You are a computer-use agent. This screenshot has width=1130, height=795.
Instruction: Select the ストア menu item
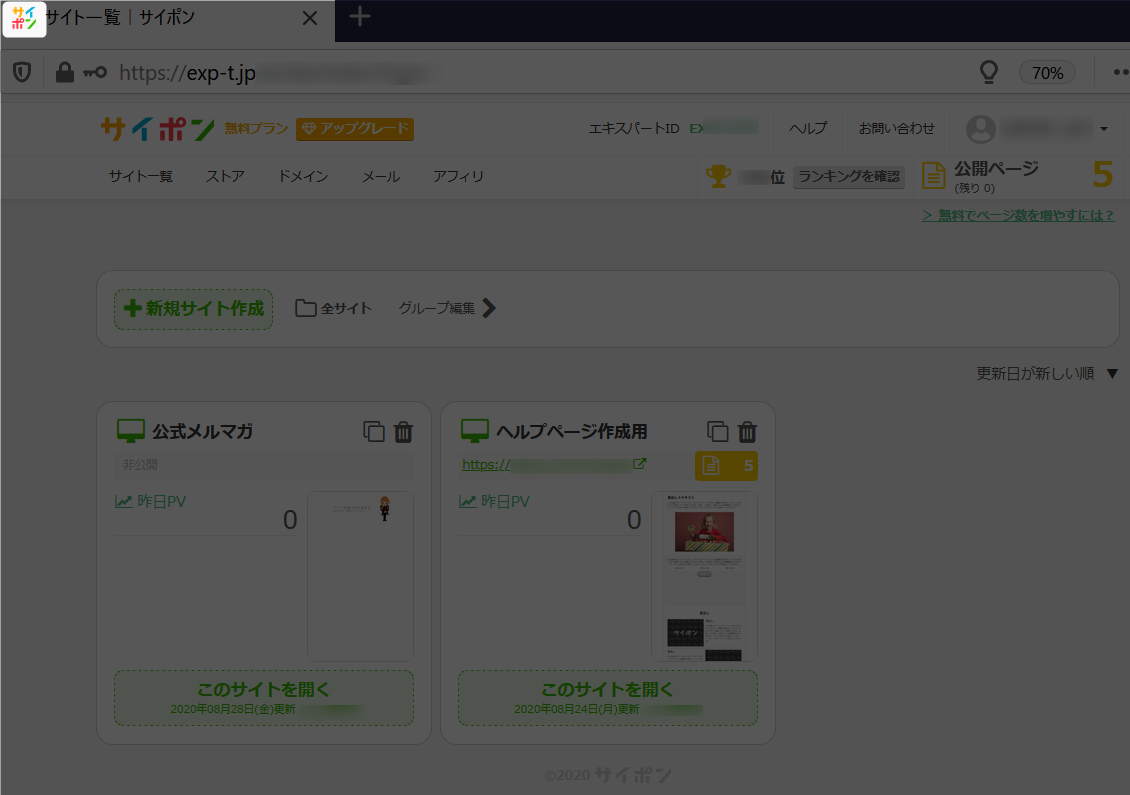click(x=225, y=177)
